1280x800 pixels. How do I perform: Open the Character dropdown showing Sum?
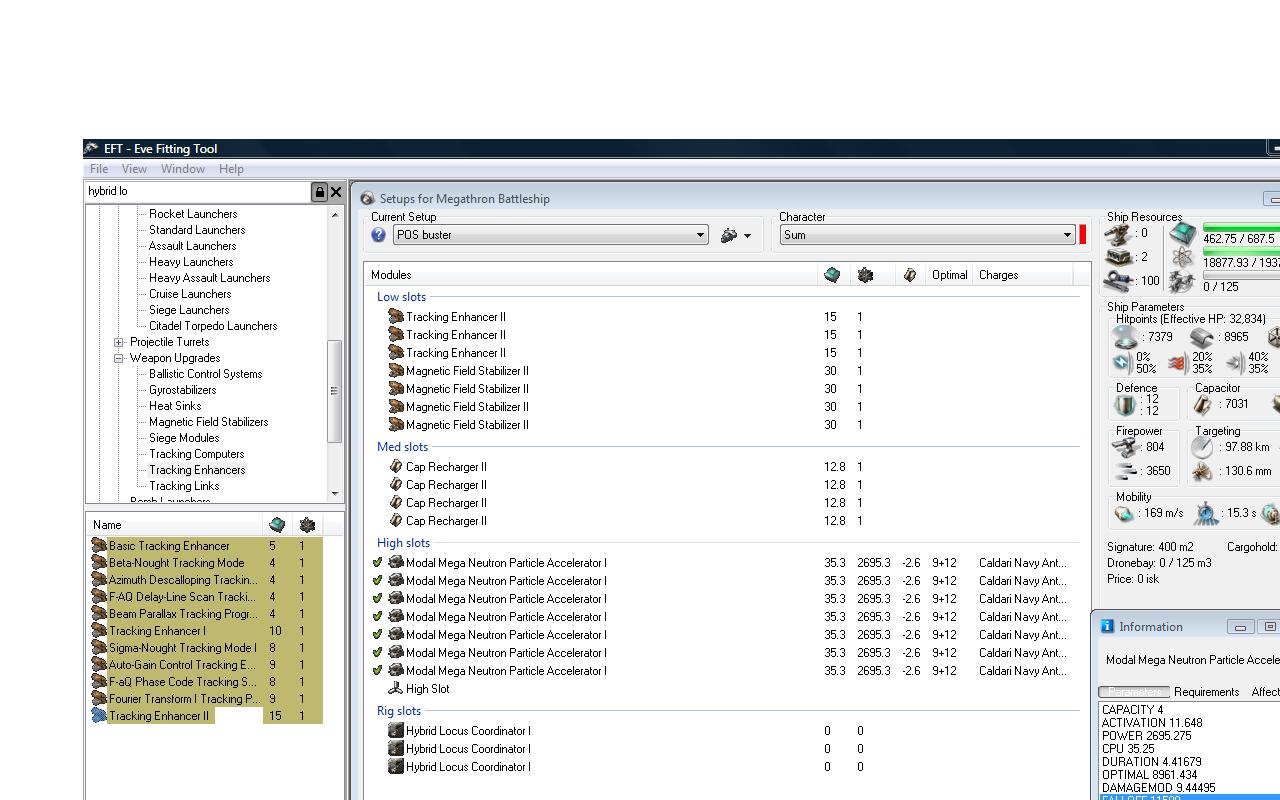tap(928, 235)
